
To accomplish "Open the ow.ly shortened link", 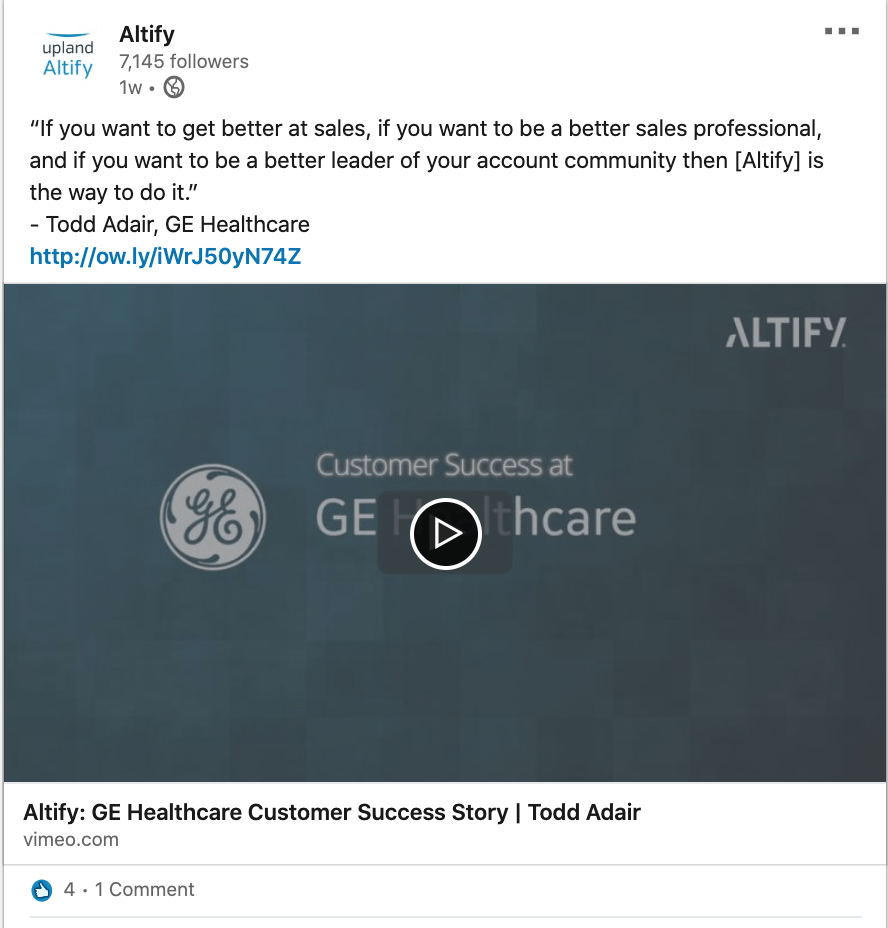I will [165, 257].
